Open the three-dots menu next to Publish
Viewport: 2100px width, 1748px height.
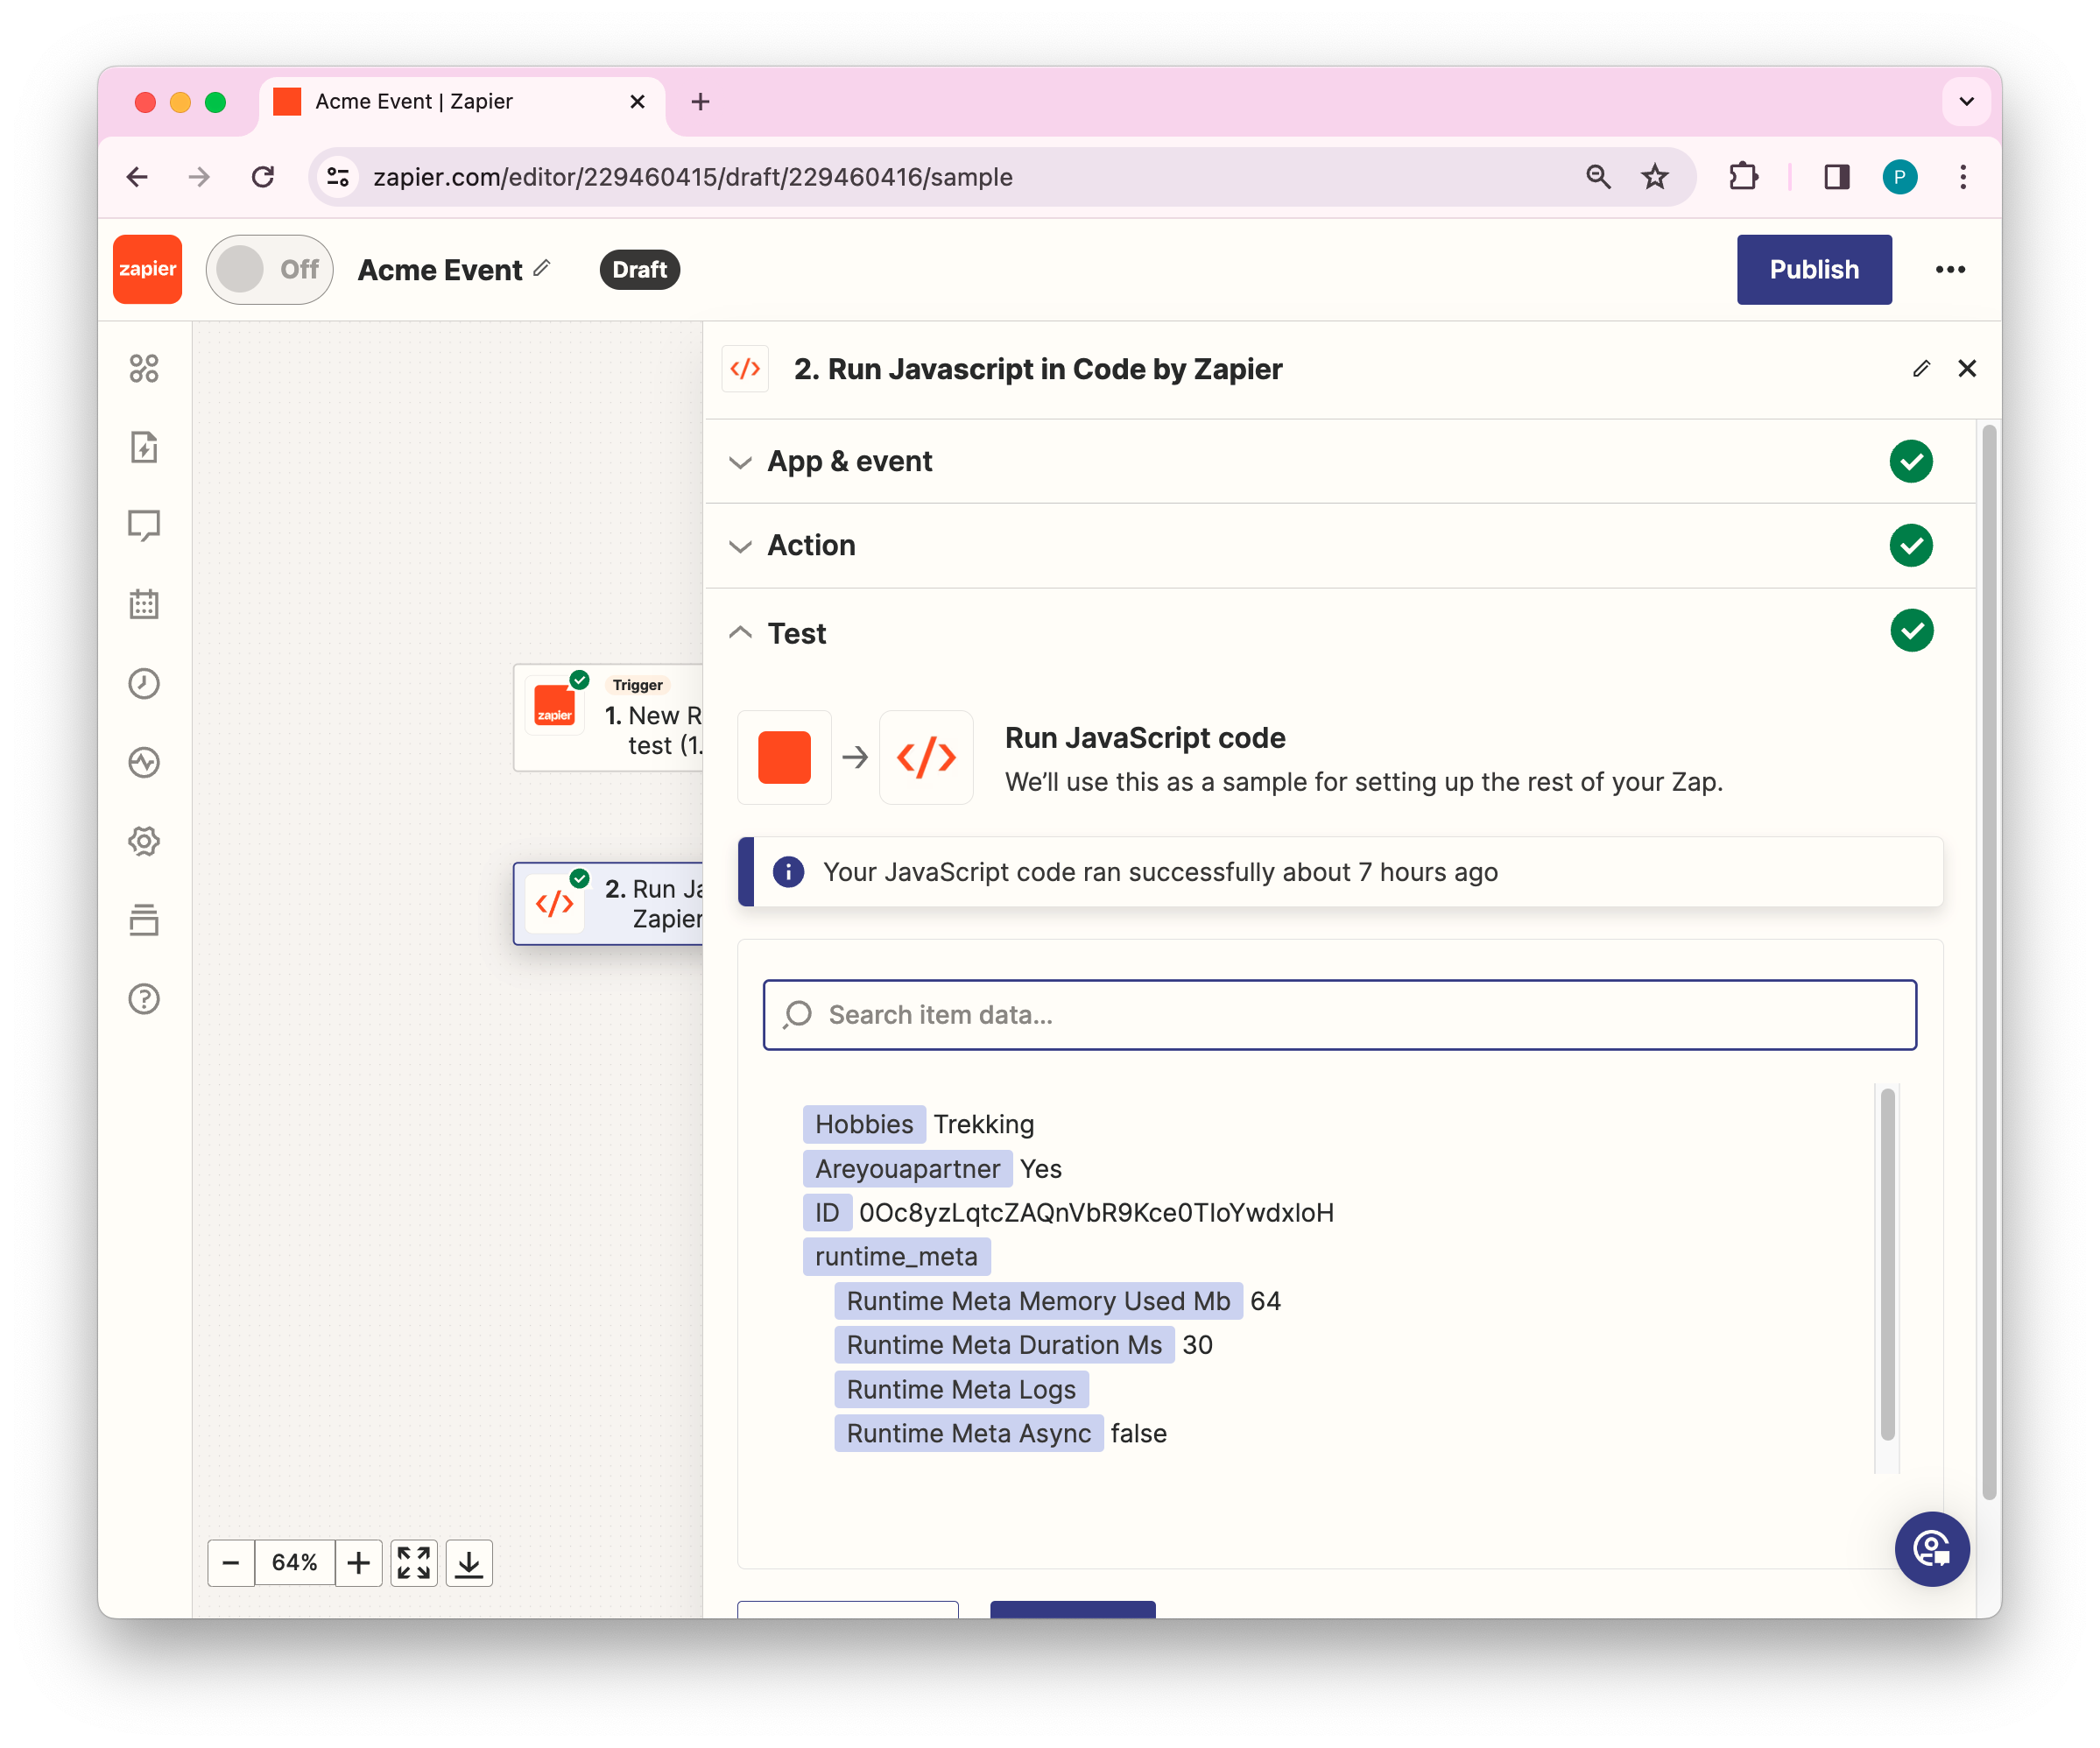(x=1949, y=270)
